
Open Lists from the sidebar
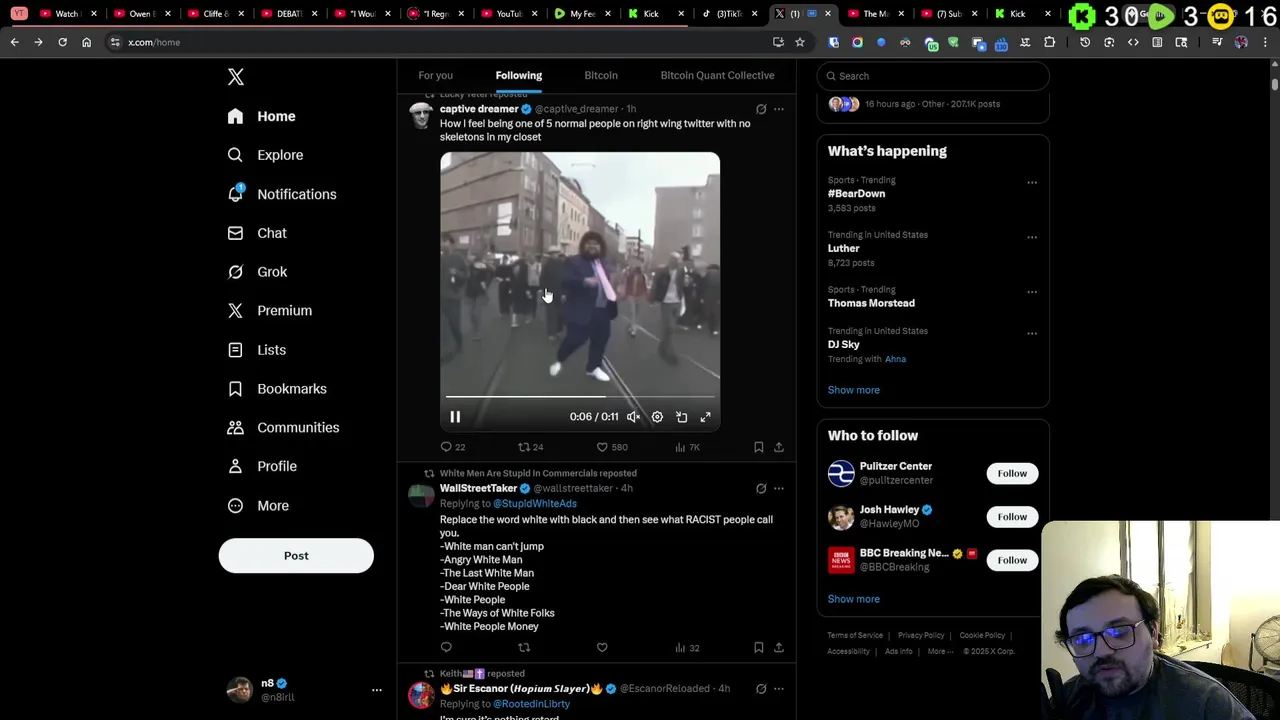257,350
